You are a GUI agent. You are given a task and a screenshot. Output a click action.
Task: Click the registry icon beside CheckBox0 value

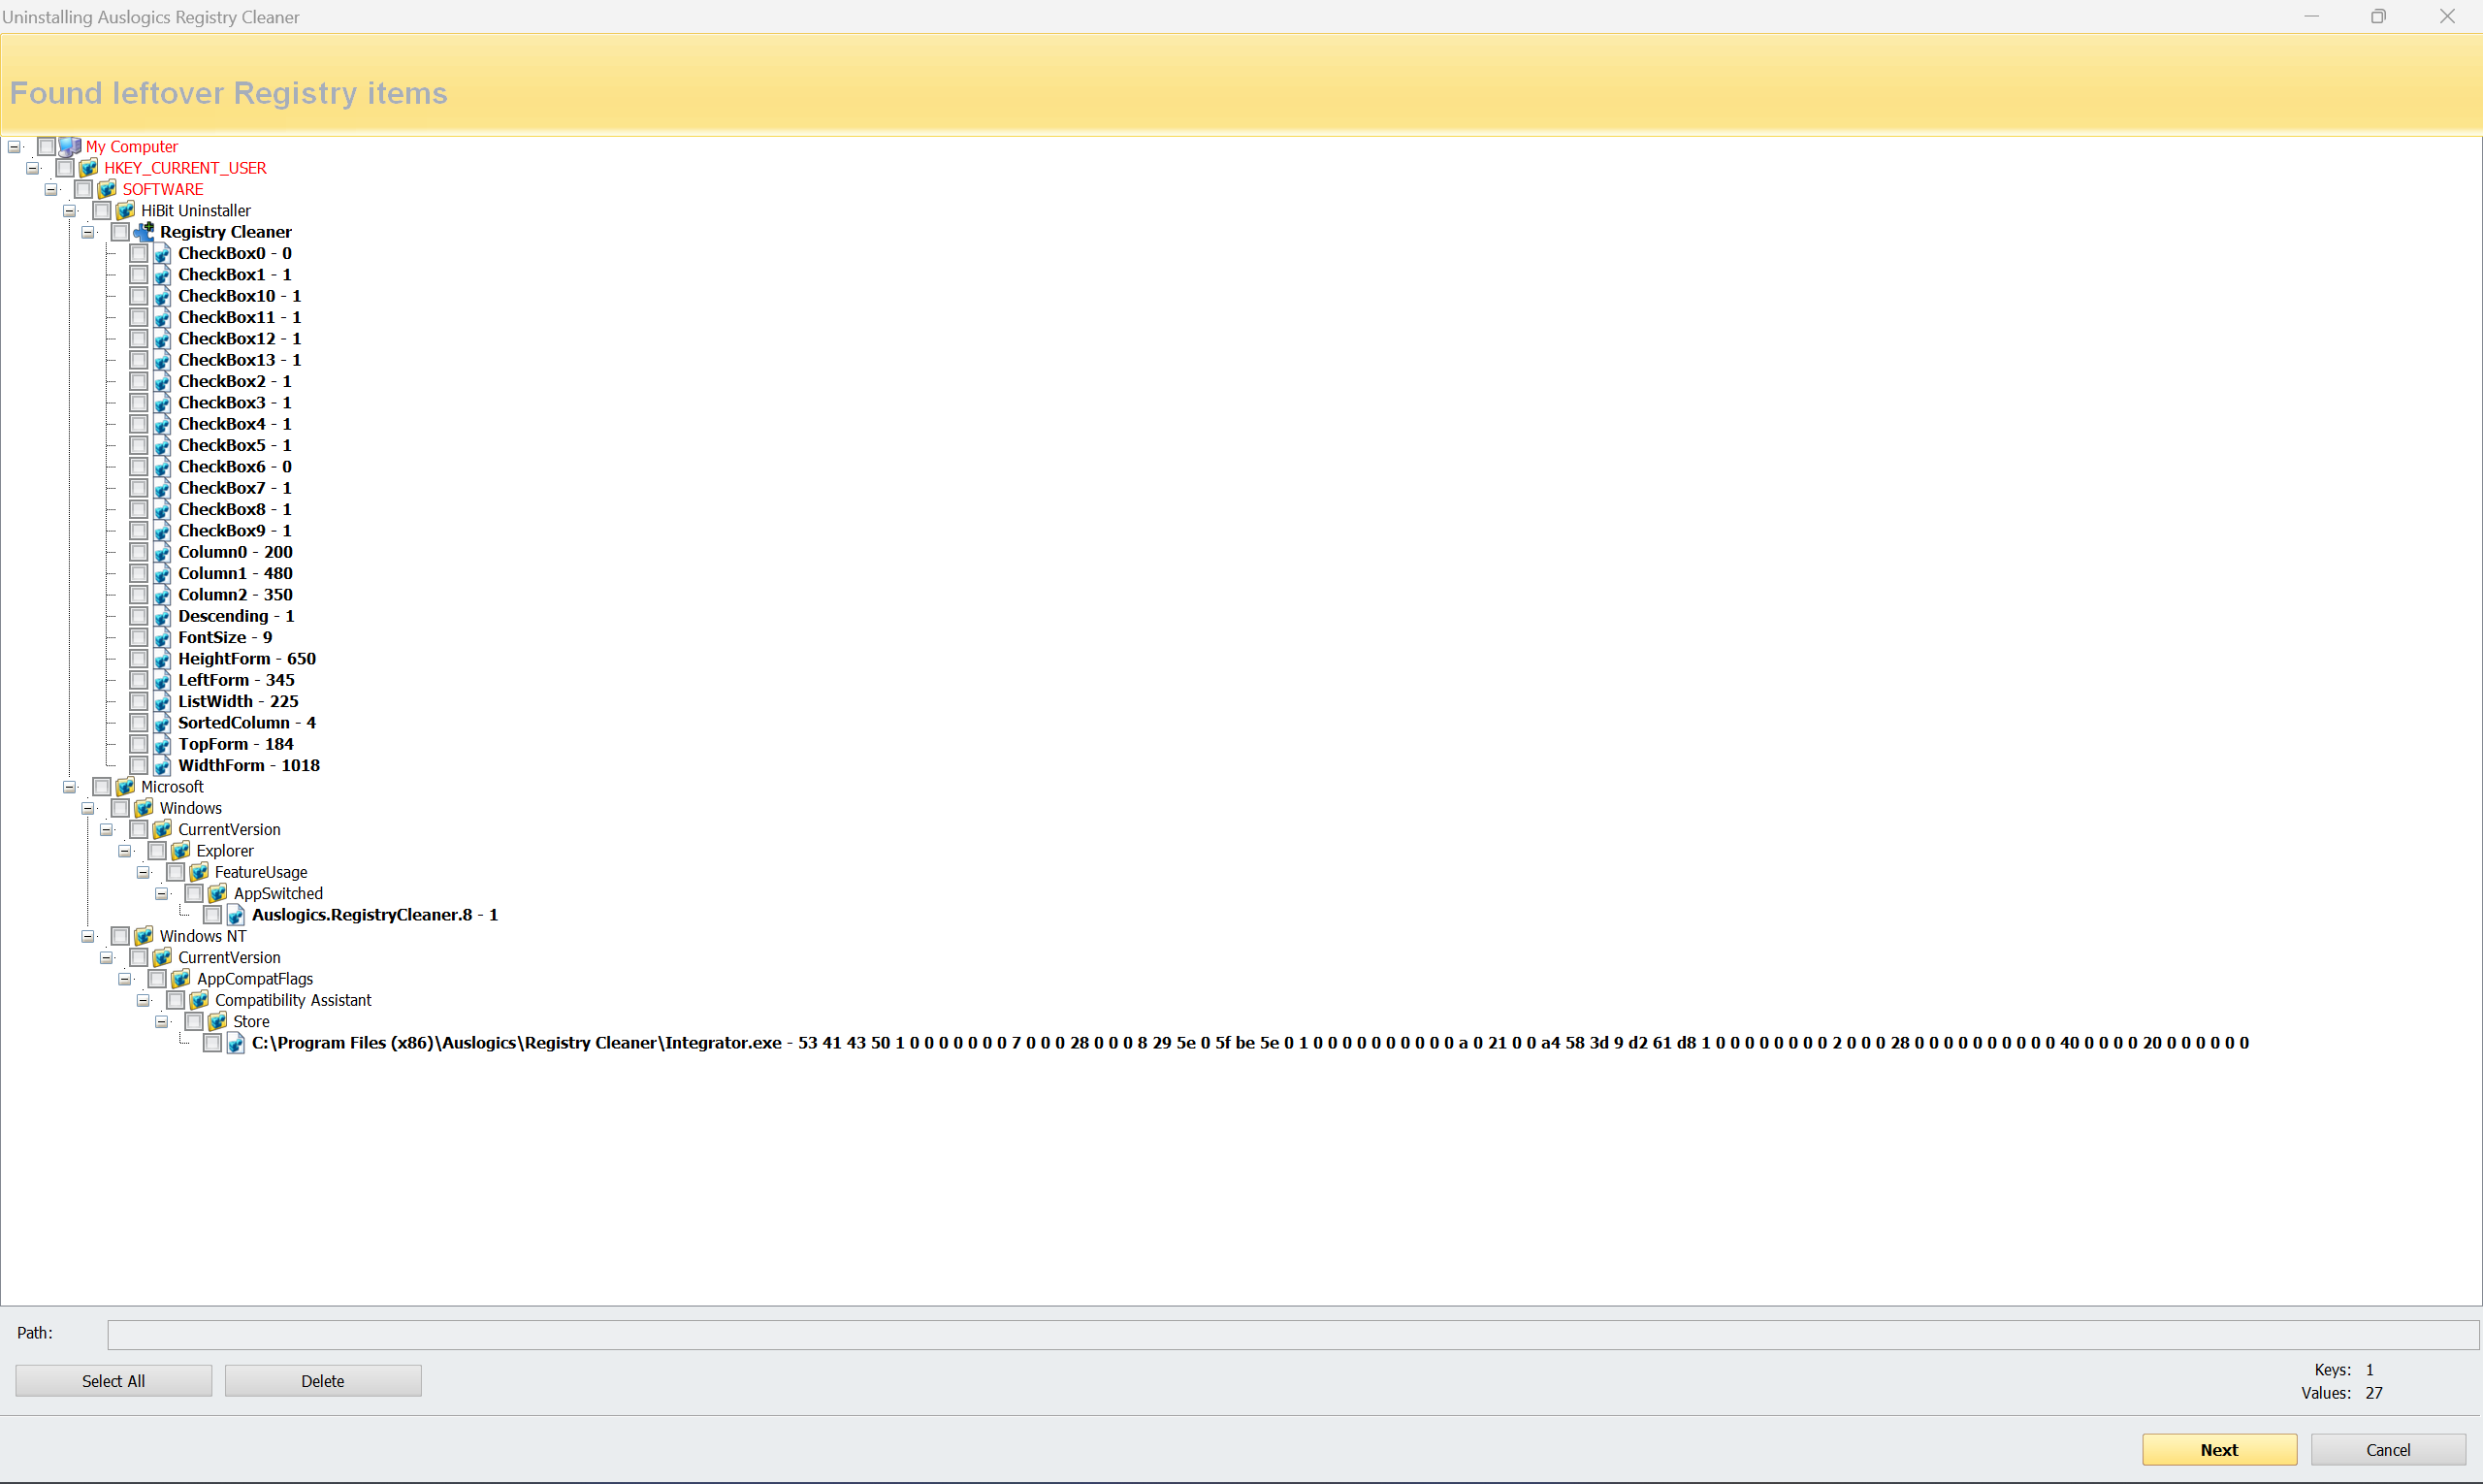pos(162,254)
